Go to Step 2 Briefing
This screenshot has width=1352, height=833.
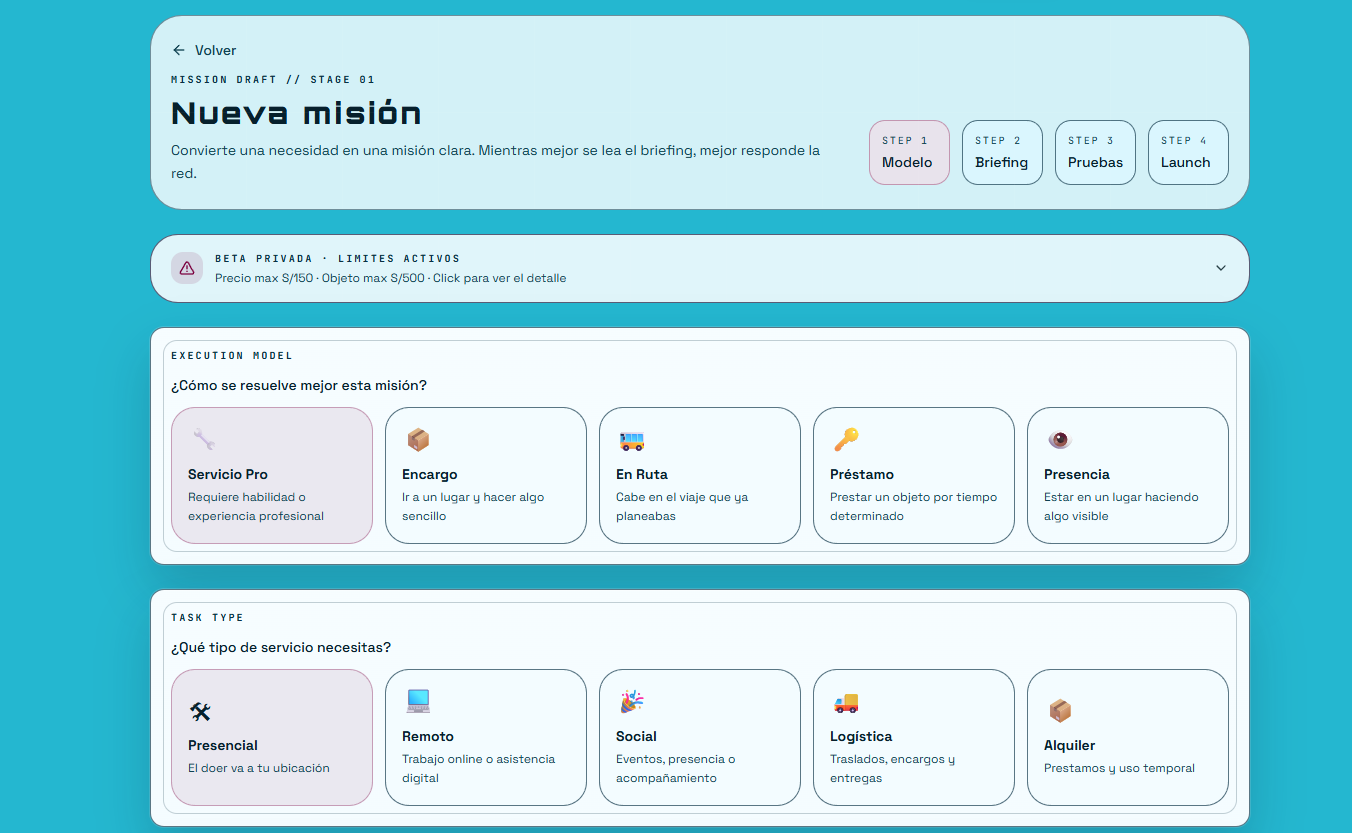(x=1002, y=153)
